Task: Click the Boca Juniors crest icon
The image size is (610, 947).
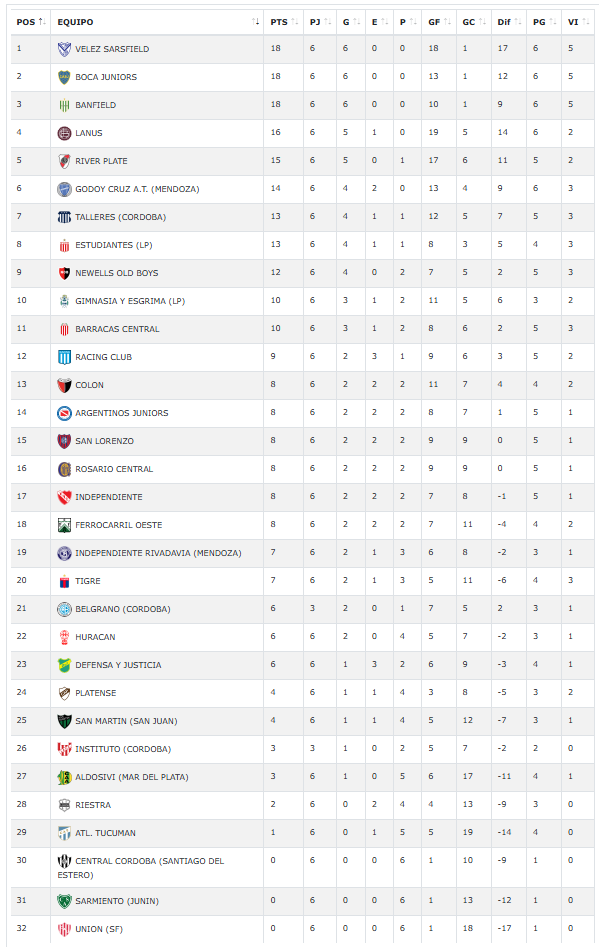Action: 64,77
